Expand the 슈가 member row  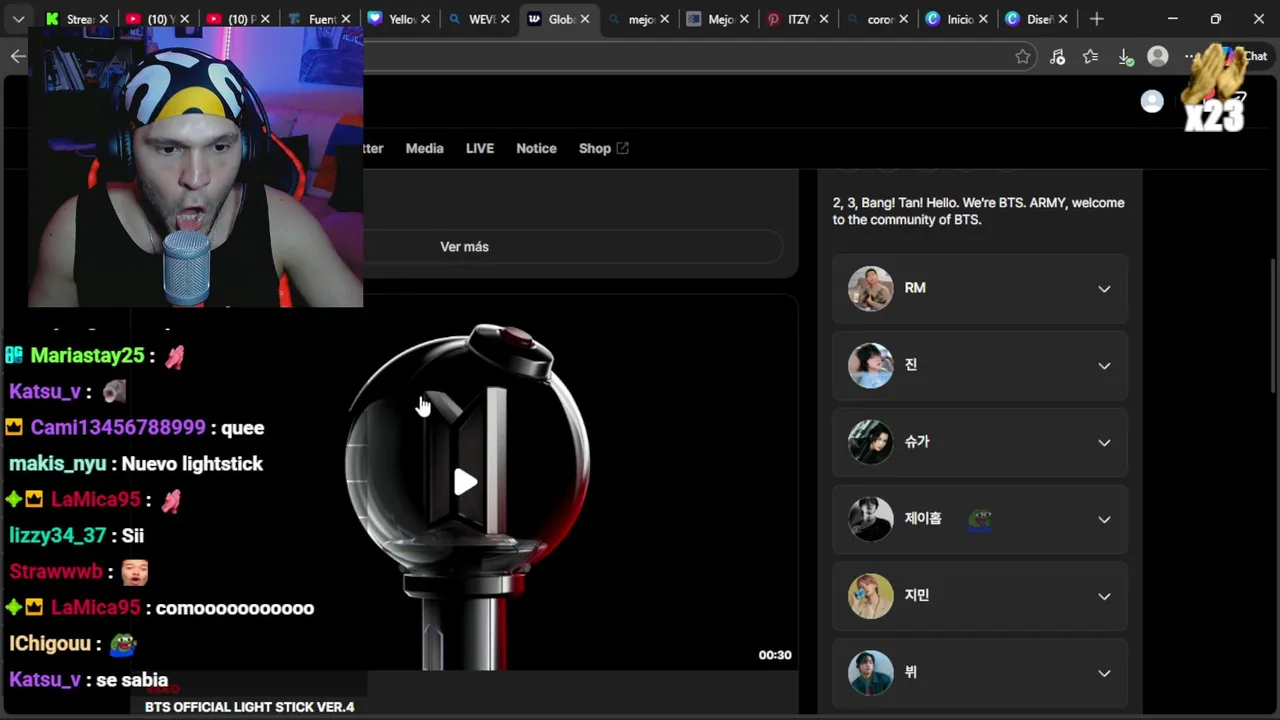point(980,442)
